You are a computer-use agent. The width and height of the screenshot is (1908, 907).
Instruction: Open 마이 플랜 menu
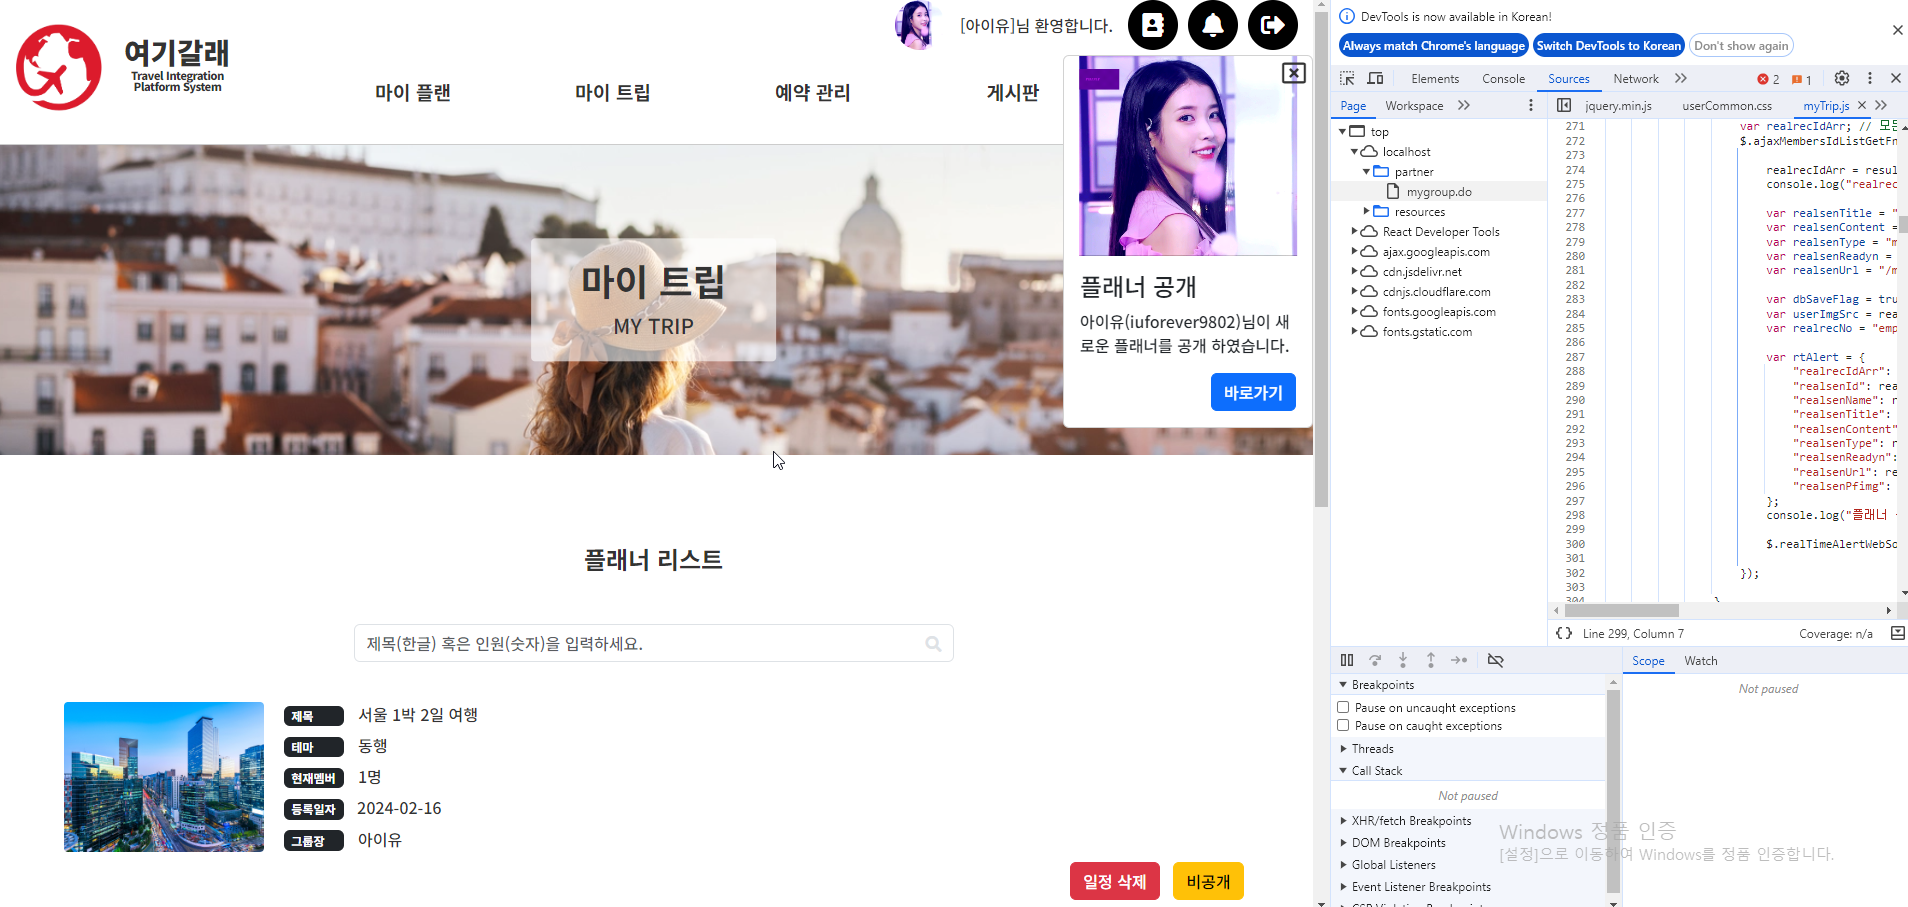tap(413, 93)
